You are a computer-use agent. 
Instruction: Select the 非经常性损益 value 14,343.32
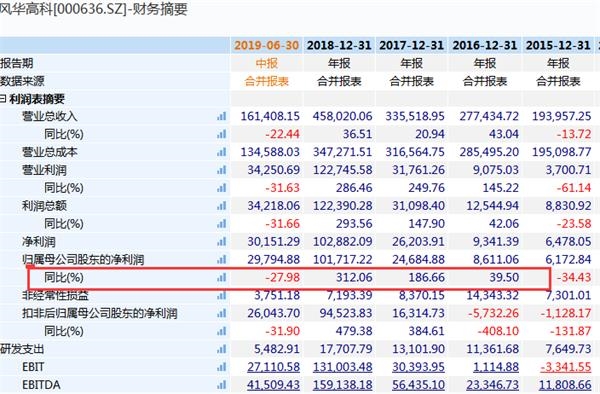click(x=492, y=296)
